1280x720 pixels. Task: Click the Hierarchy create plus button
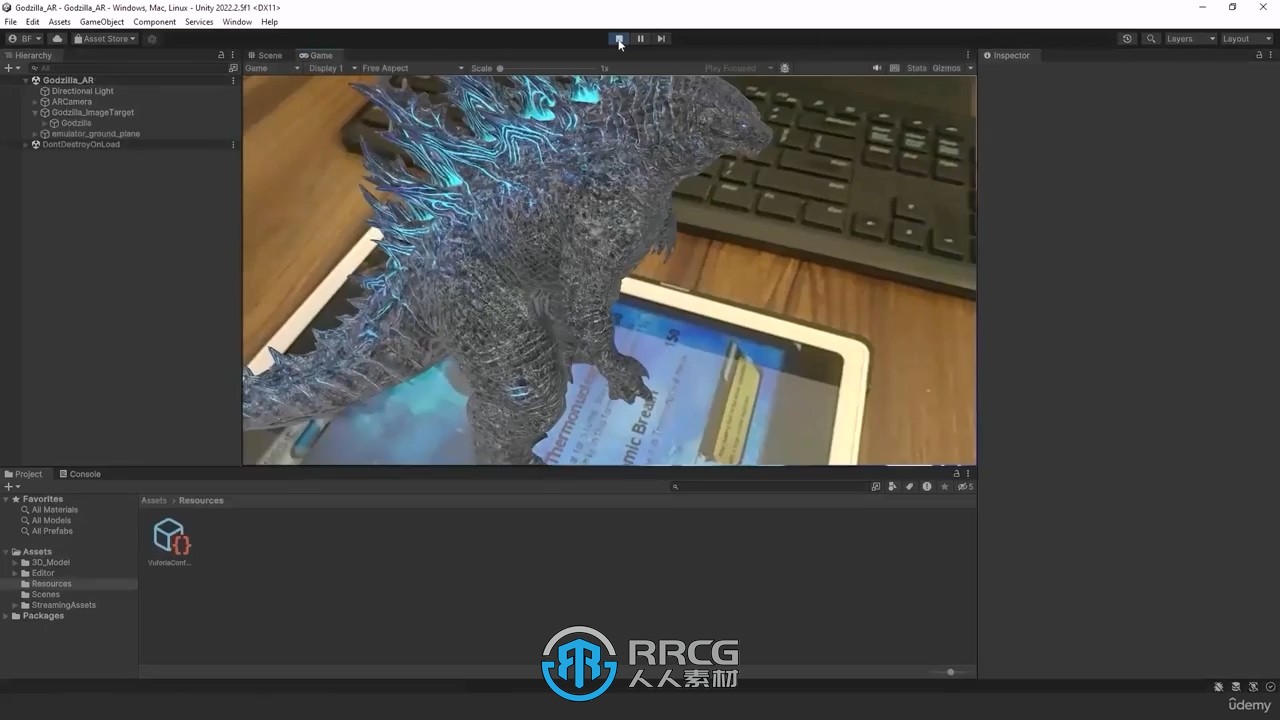[x=11, y=68]
